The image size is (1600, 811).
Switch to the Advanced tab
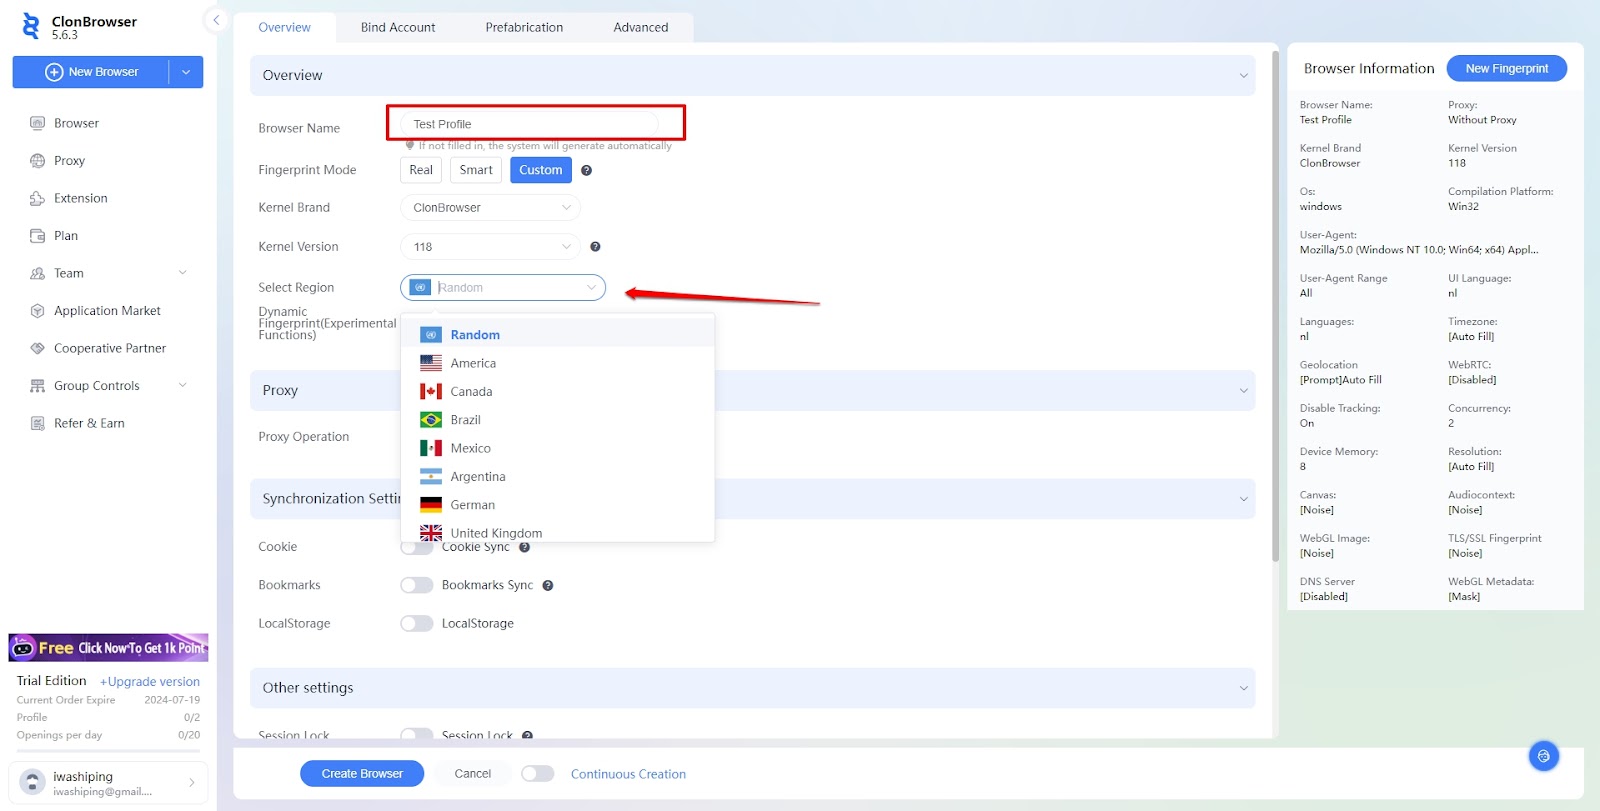(x=641, y=27)
